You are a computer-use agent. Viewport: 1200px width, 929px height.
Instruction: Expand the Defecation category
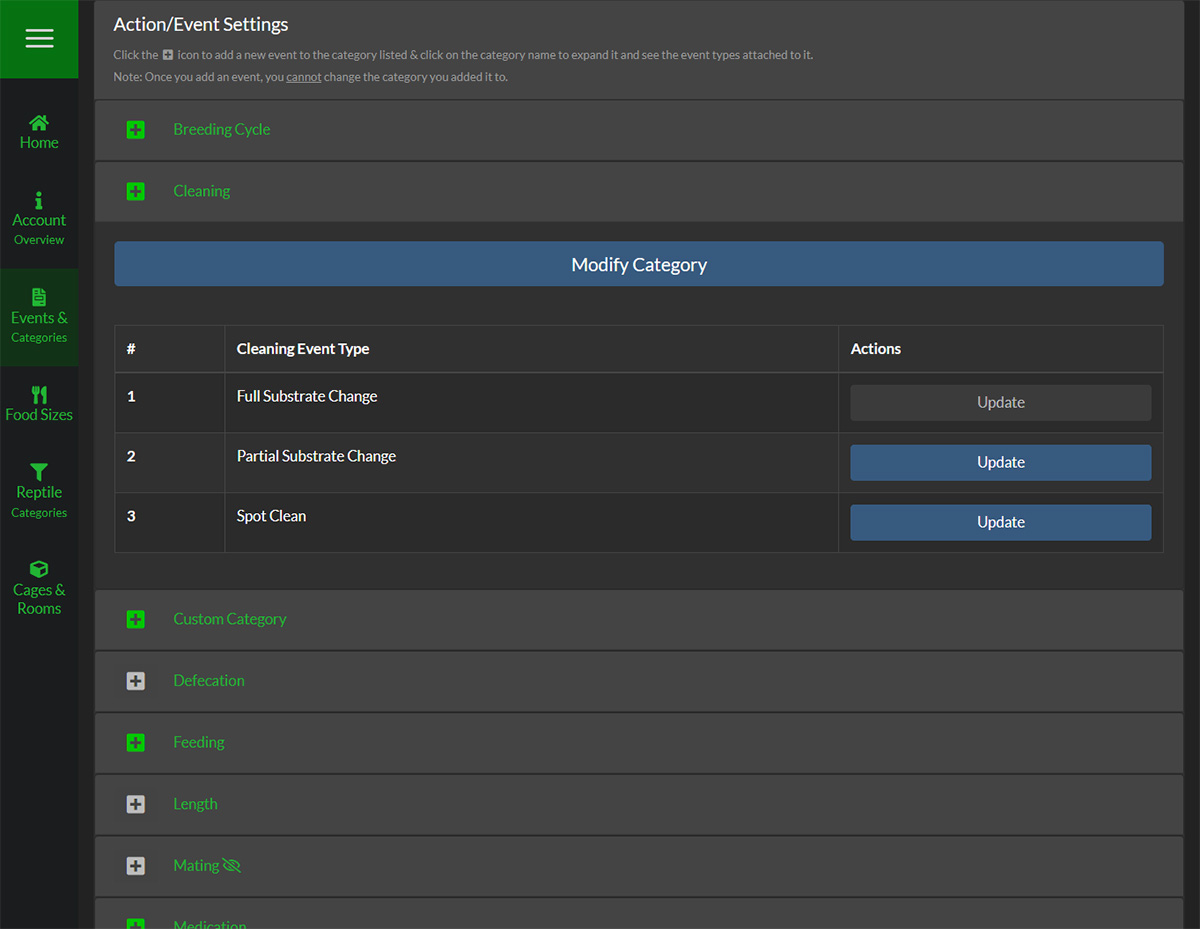[209, 680]
